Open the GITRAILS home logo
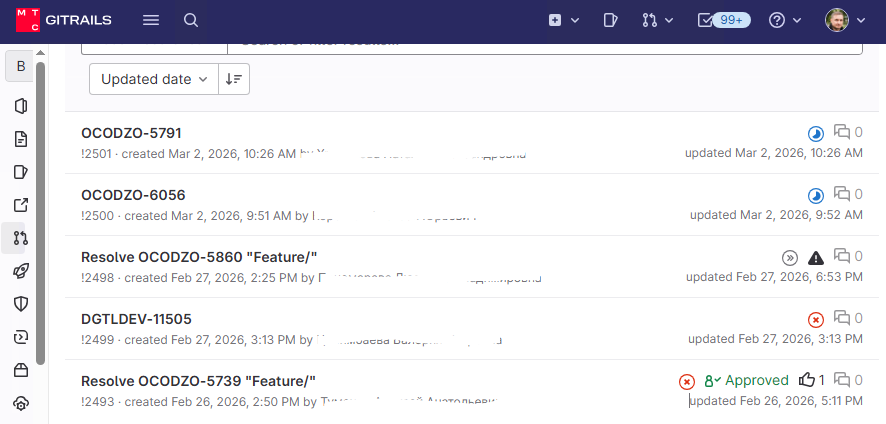 pyautogui.click(x=64, y=20)
